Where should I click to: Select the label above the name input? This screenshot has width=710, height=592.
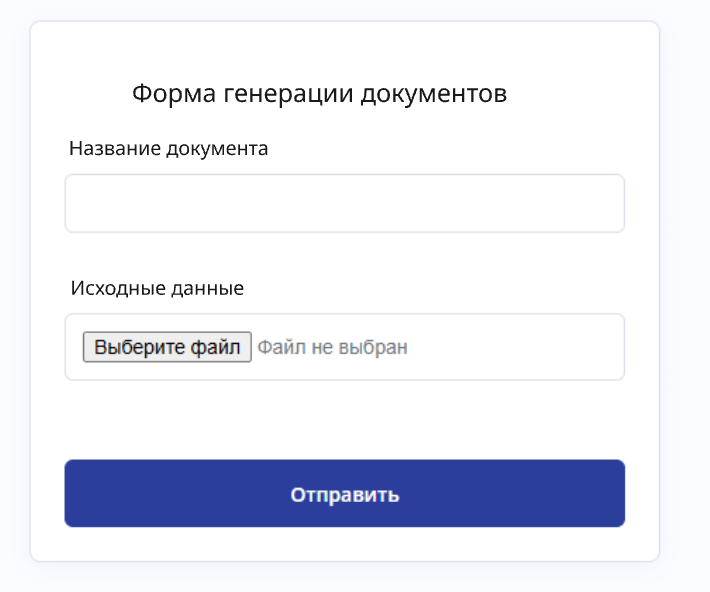(169, 149)
